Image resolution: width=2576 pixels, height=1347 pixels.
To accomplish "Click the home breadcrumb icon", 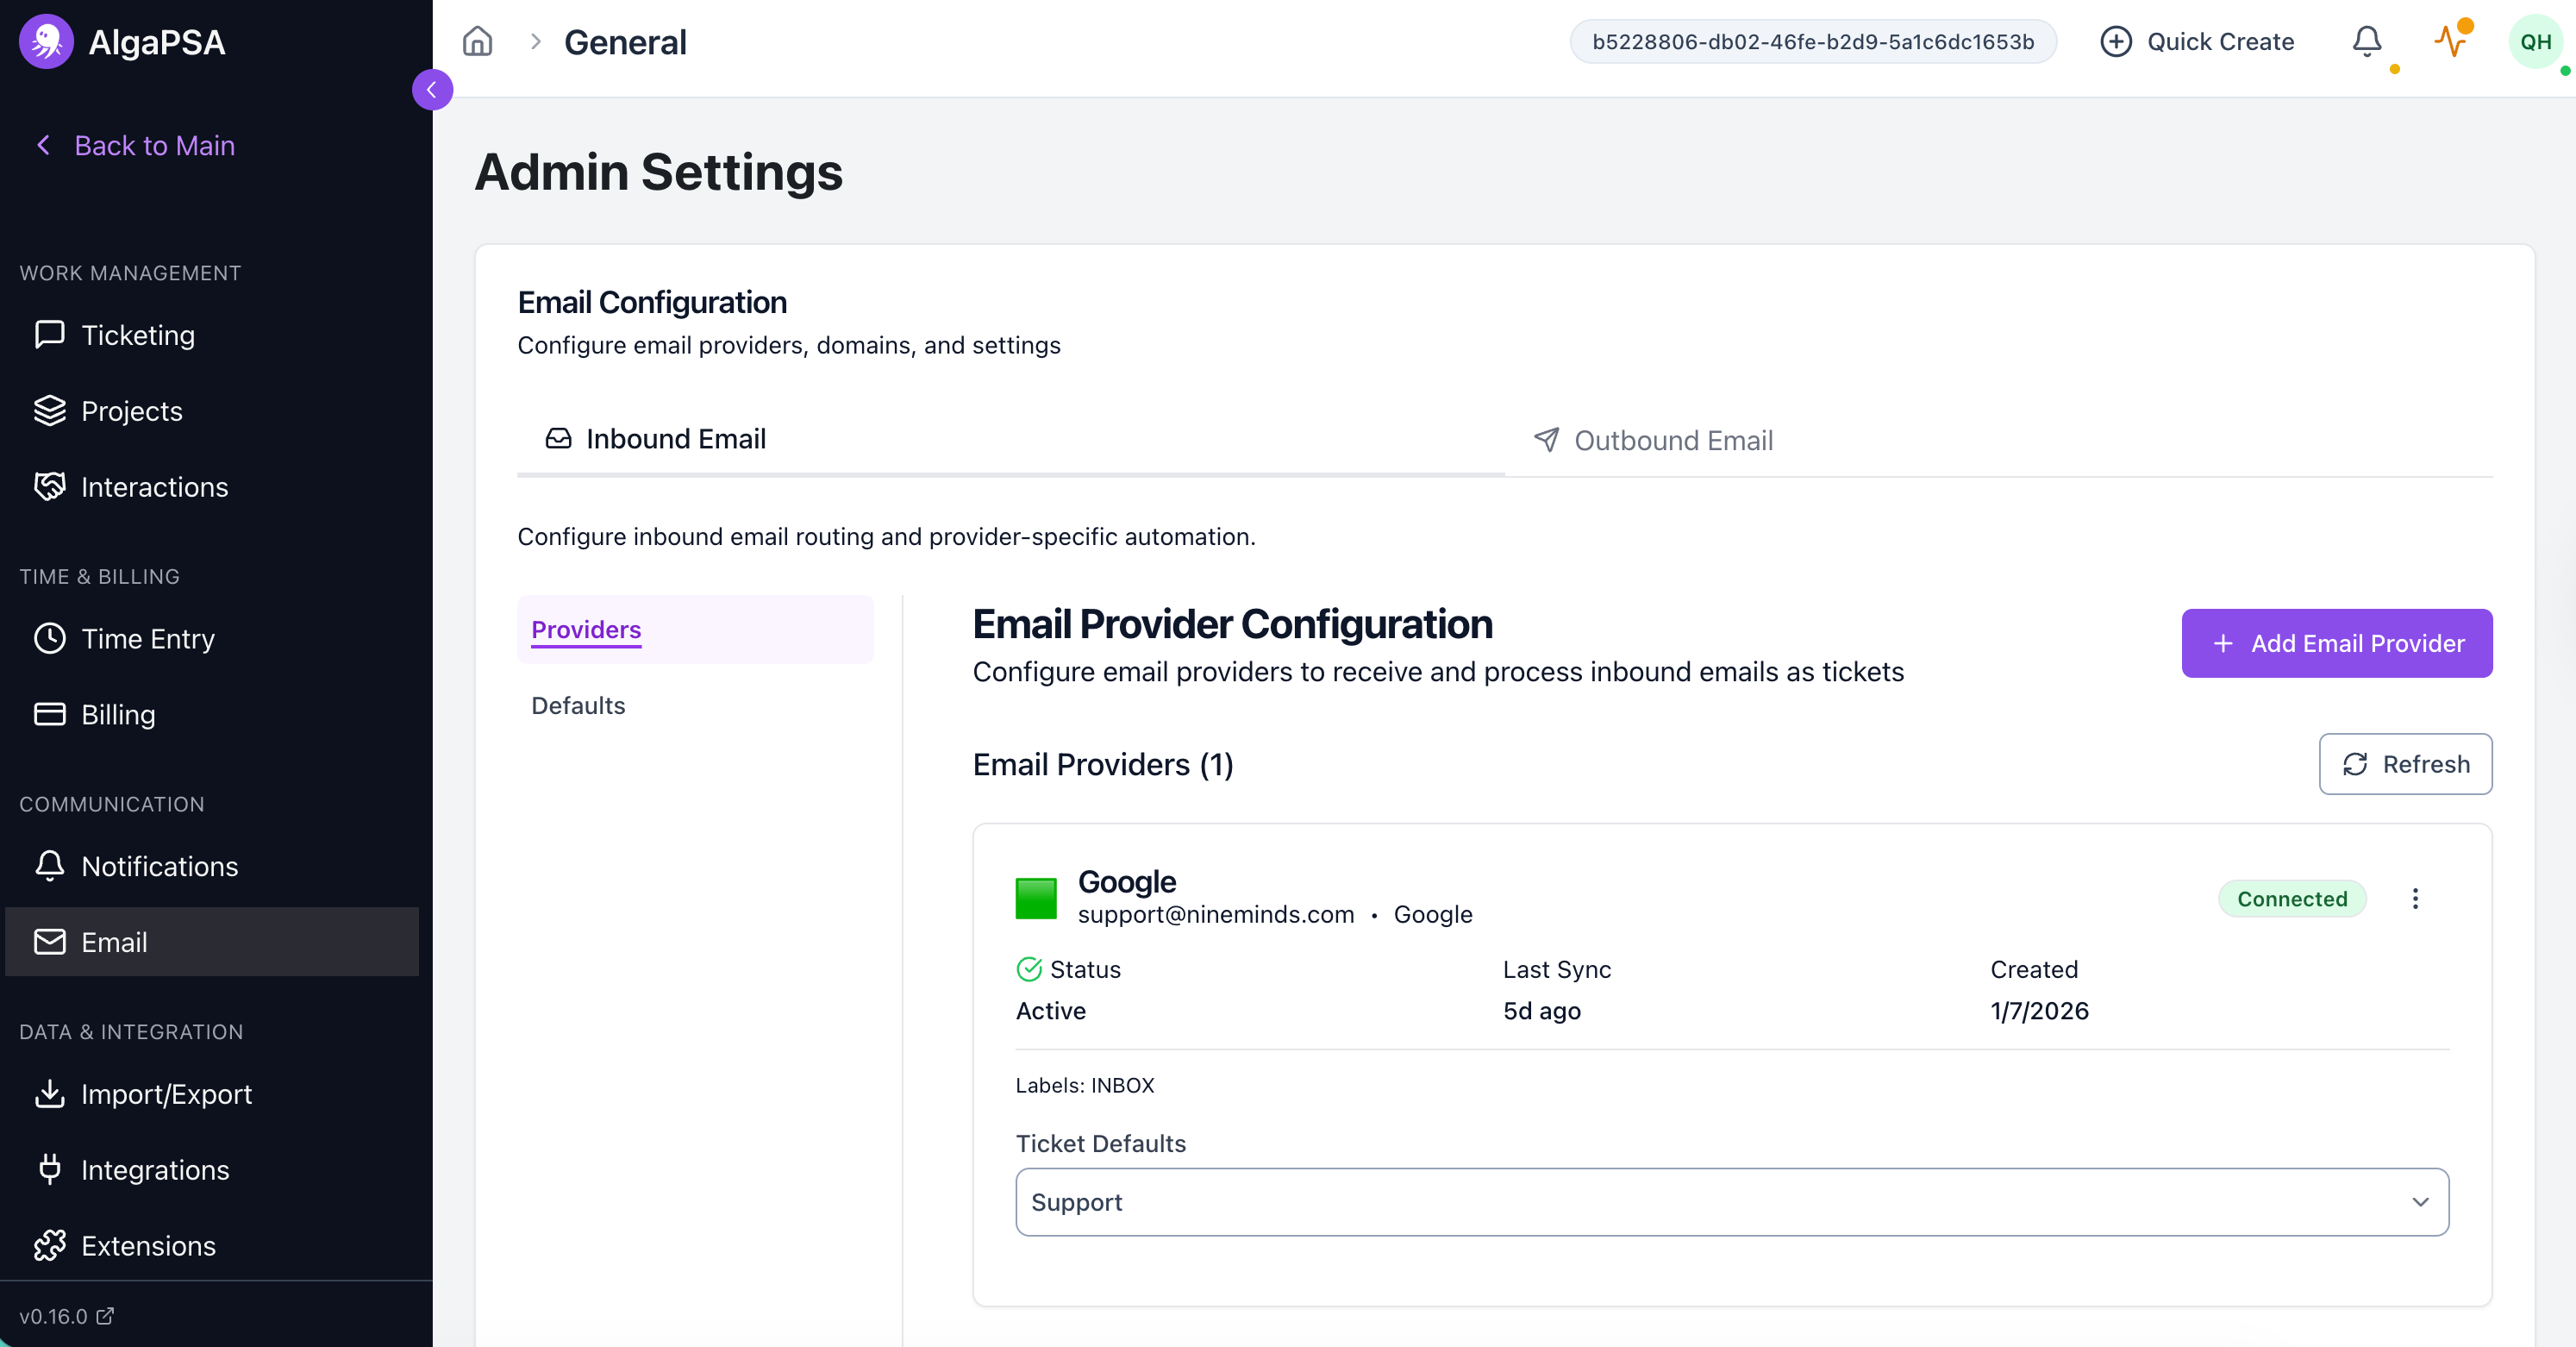I will 477,41.
